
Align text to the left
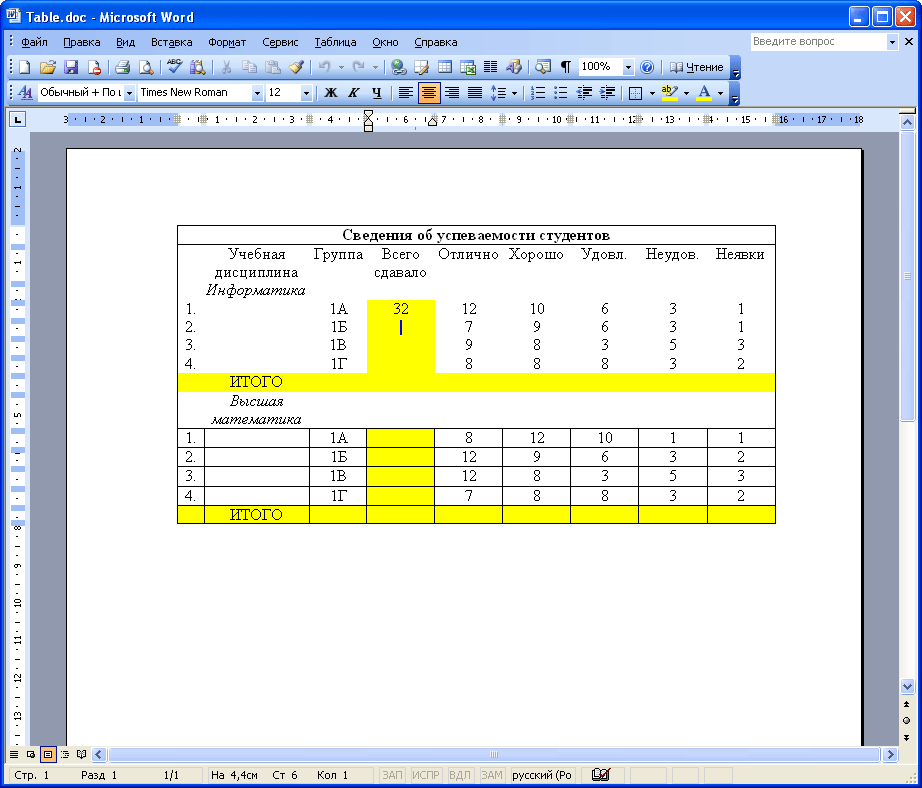tap(405, 92)
